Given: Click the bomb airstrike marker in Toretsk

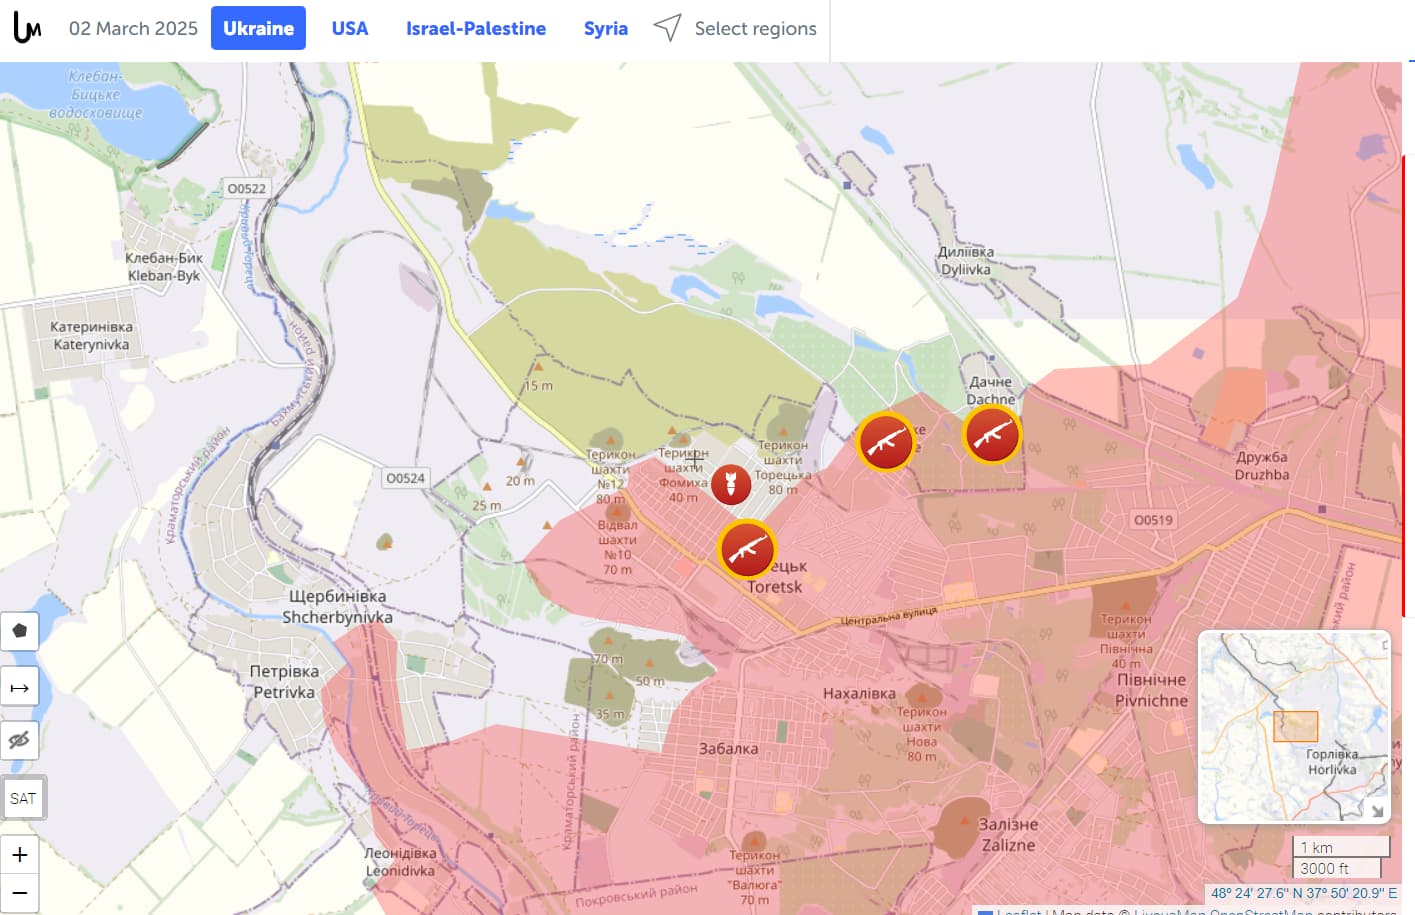Looking at the screenshot, I should (x=731, y=484).
